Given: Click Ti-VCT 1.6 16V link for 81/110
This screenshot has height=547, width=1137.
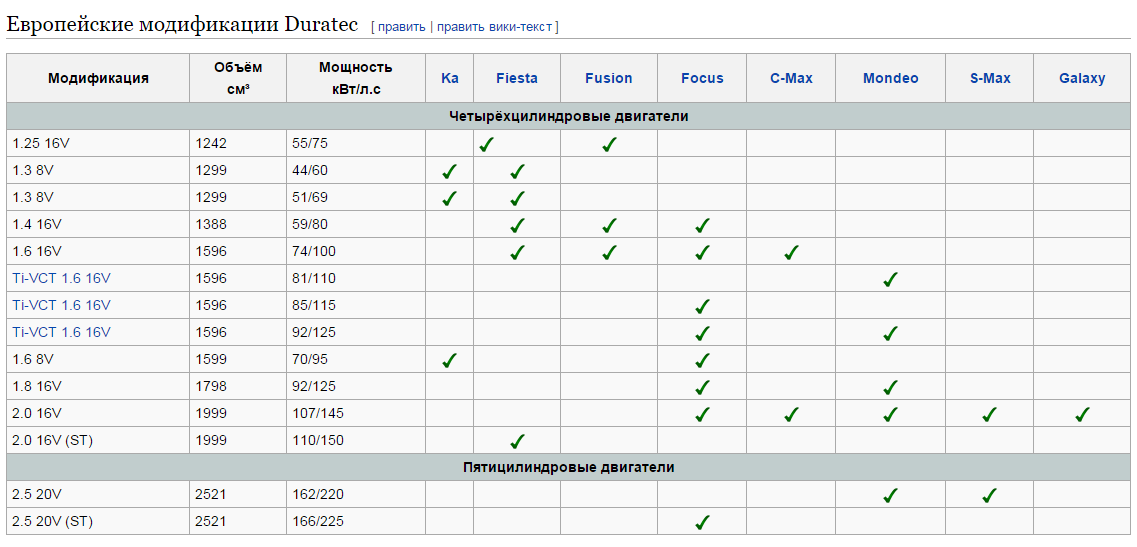Looking at the screenshot, I should click(61, 278).
